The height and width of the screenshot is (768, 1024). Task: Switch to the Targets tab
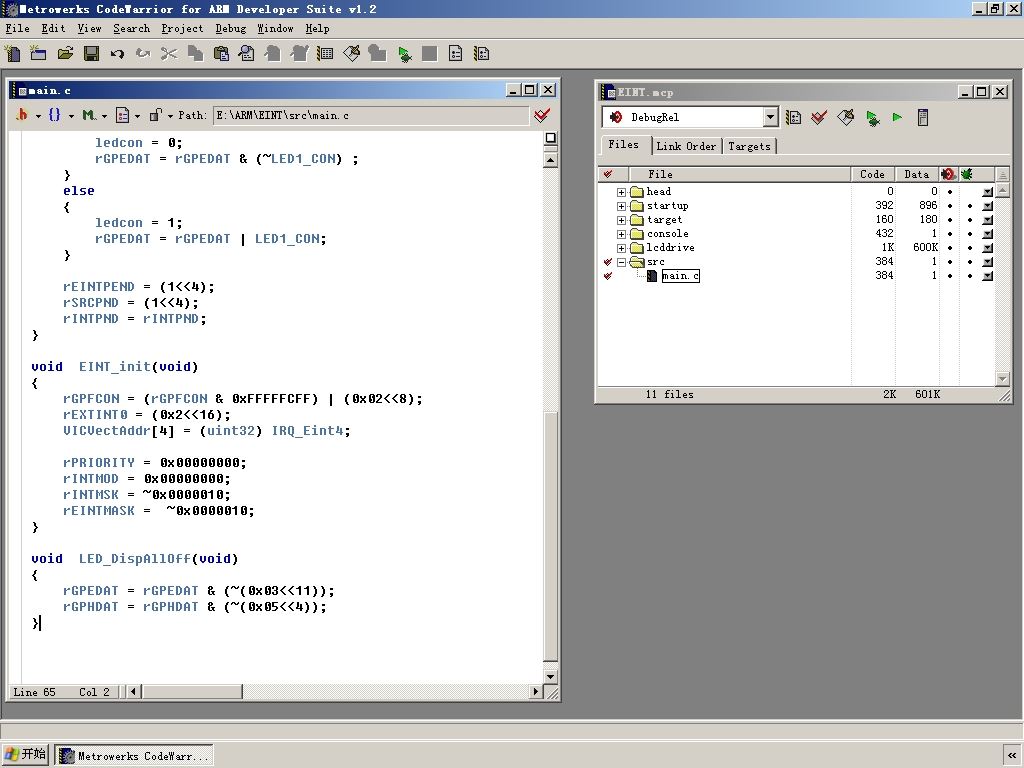point(749,146)
